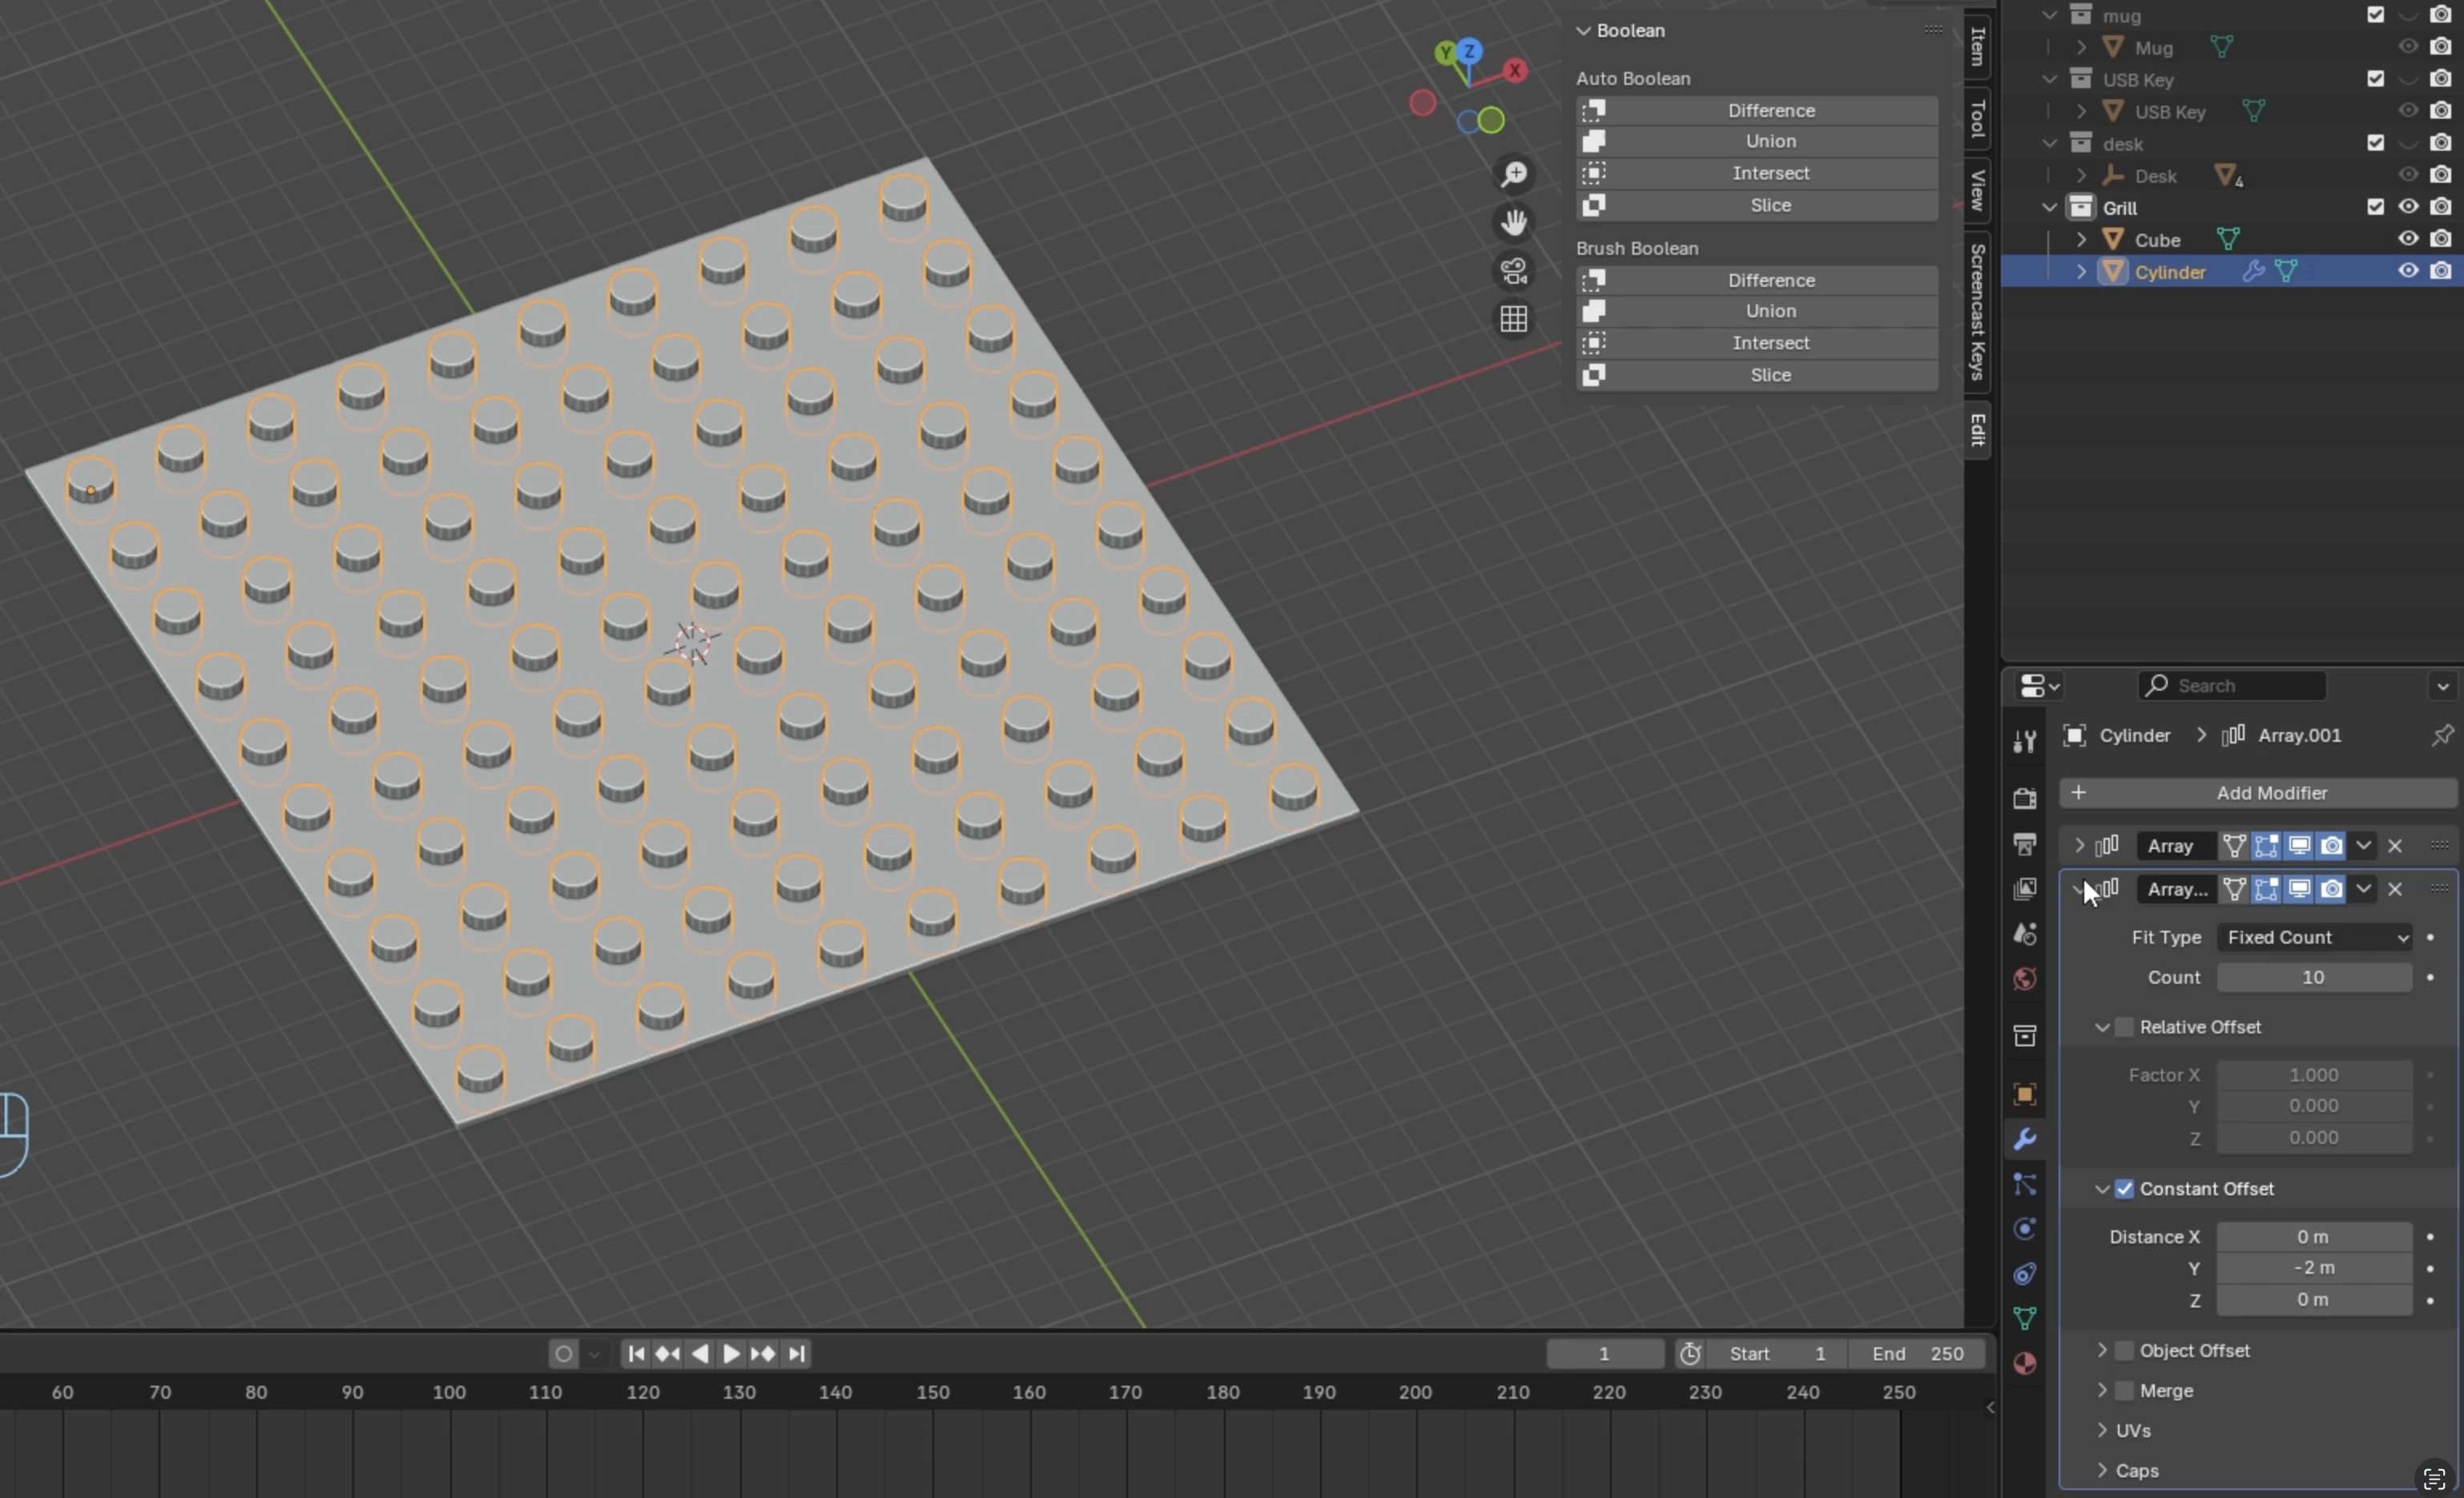Switch orthographic/perspective with the grid icon
2464x1498 pixels.
(1514, 320)
